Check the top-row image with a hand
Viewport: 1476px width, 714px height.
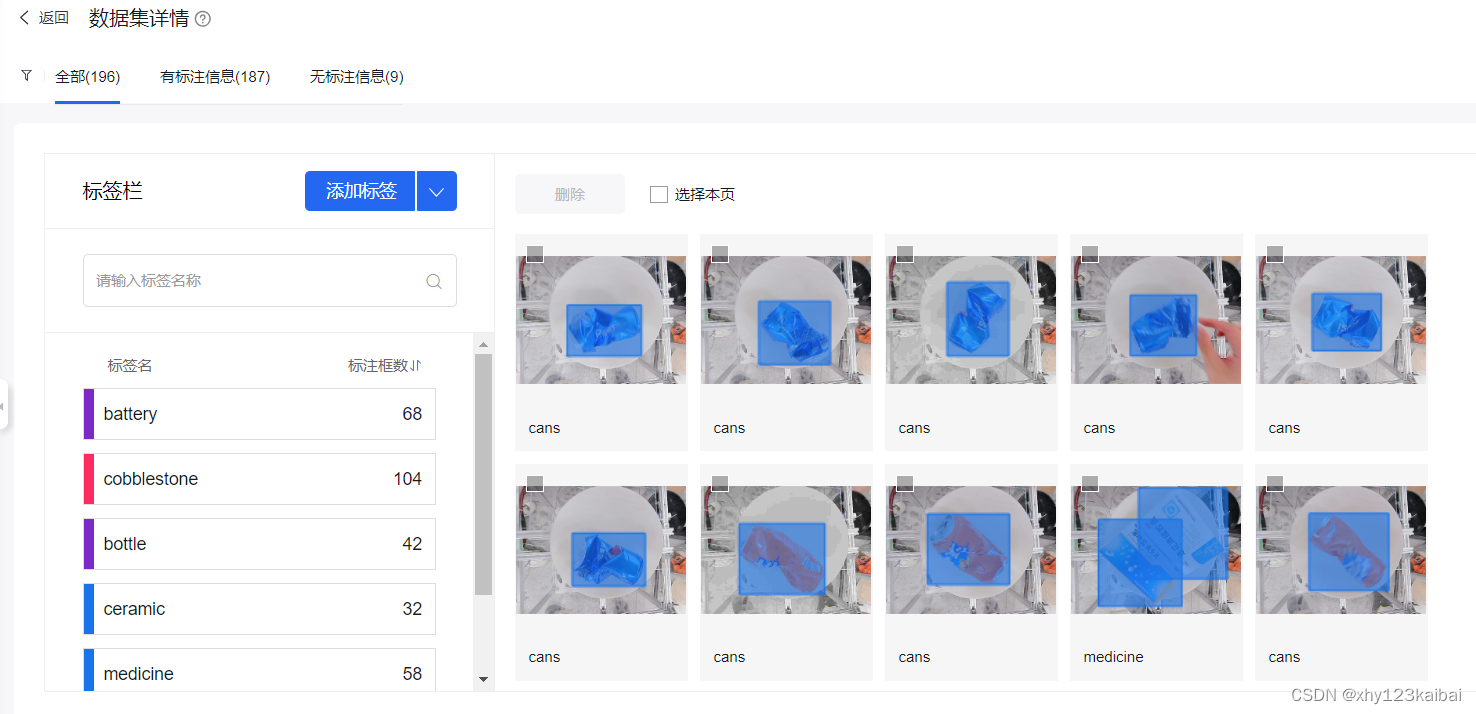tap(1090, 254)
